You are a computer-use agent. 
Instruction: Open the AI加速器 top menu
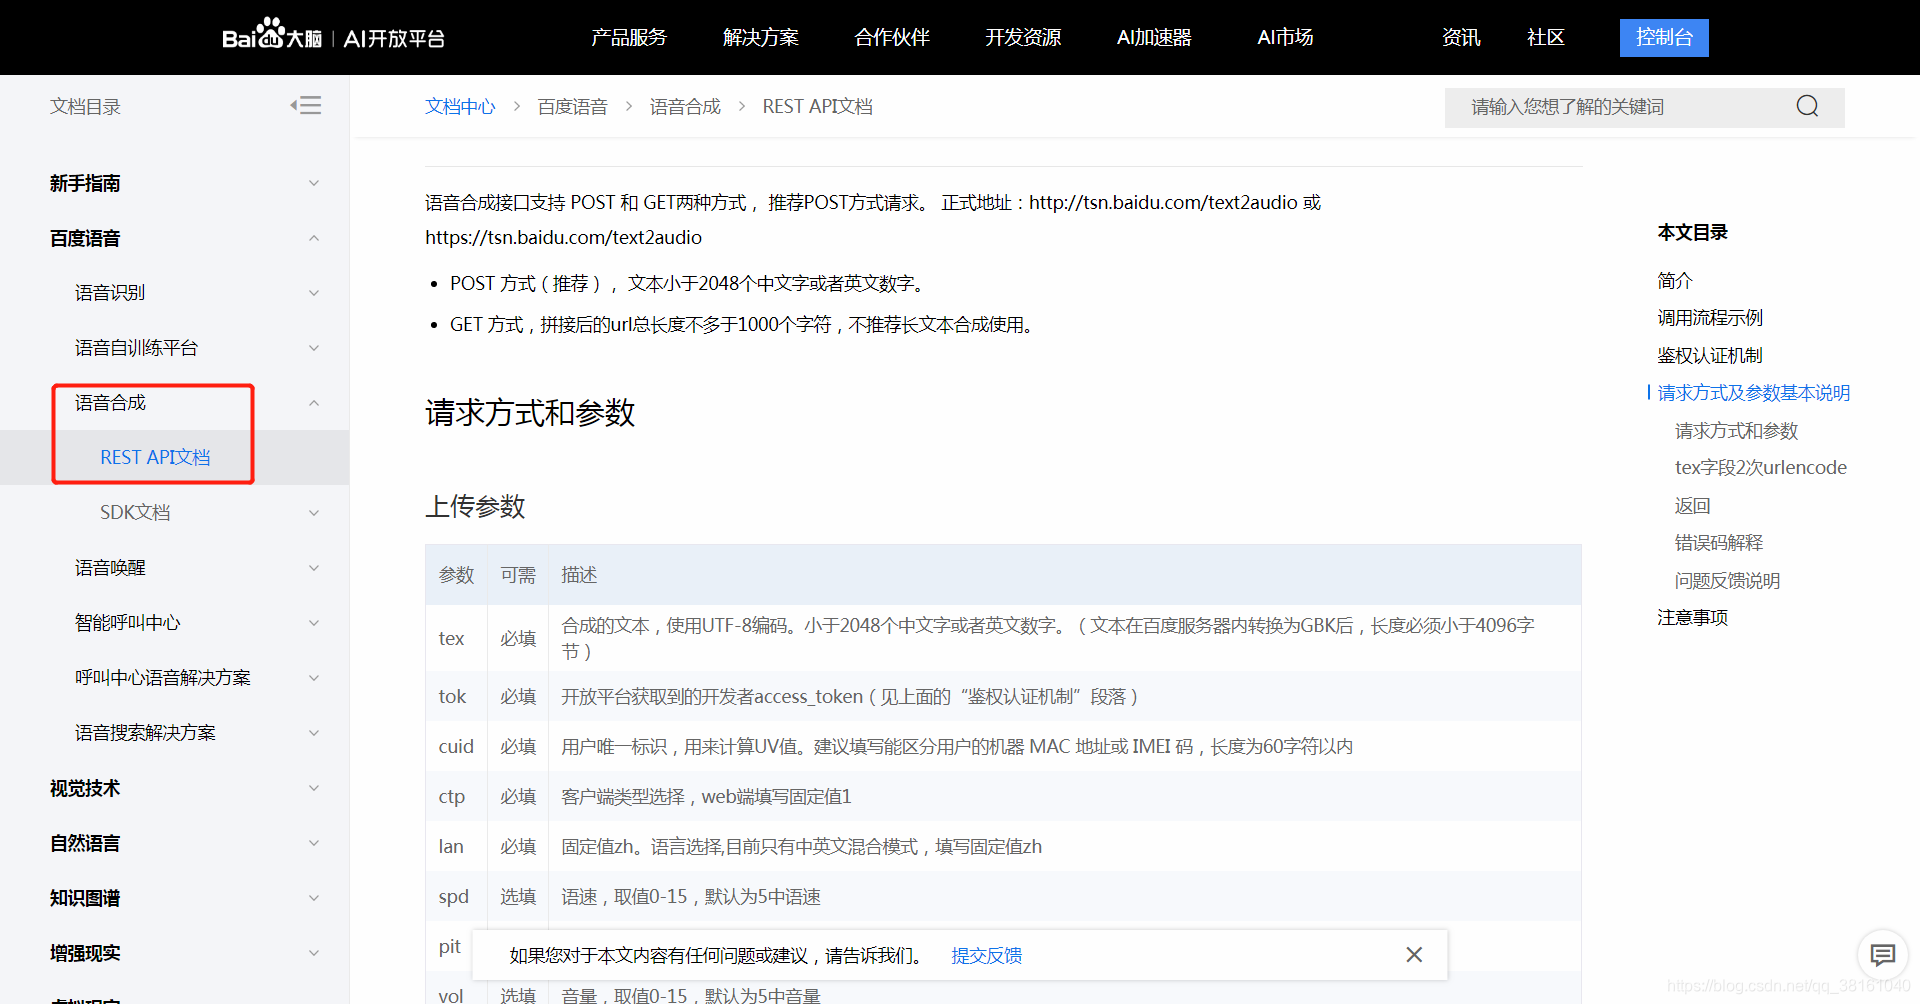pyautogui.click(x=1154, y=37)
